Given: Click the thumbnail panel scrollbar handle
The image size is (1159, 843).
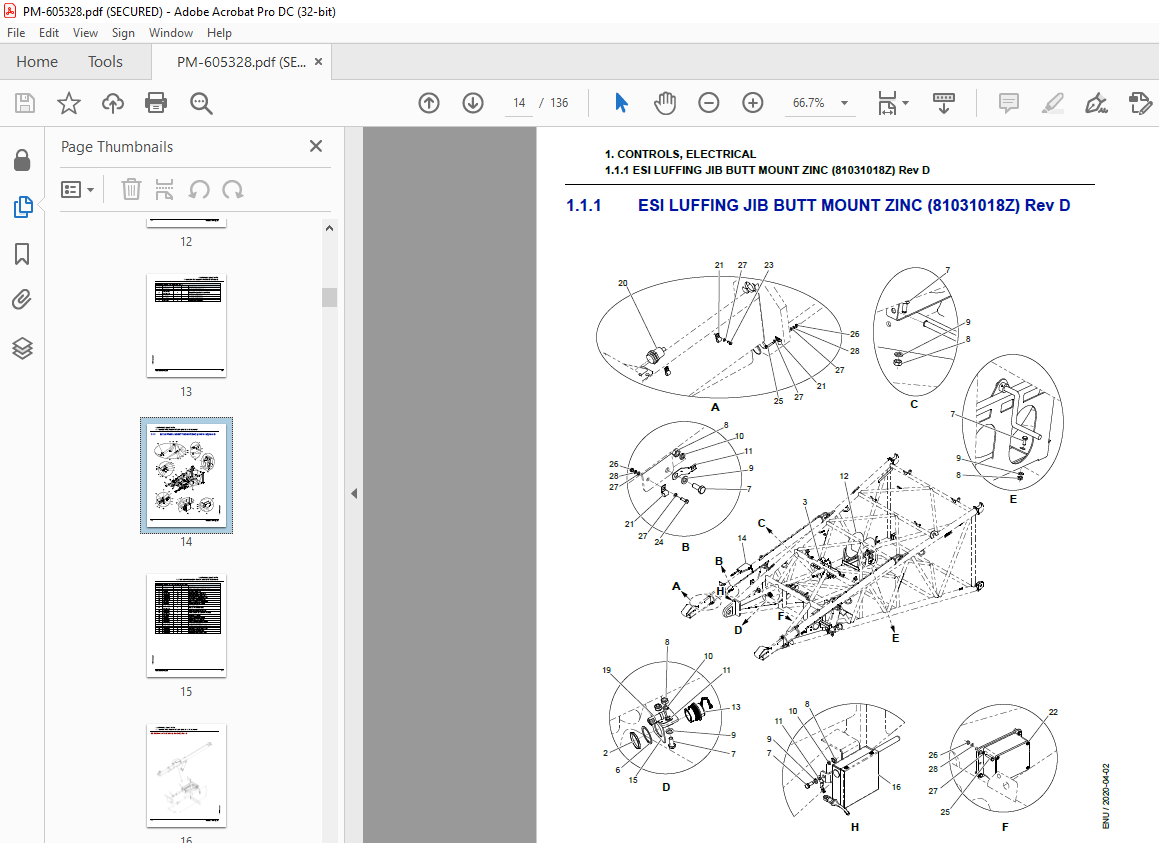Looking at the screenshot, I should click(329, 297).
